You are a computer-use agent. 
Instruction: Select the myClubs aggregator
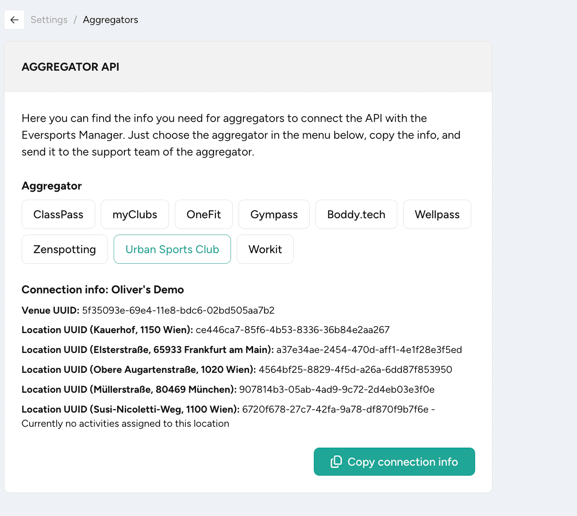coord(135,214)
